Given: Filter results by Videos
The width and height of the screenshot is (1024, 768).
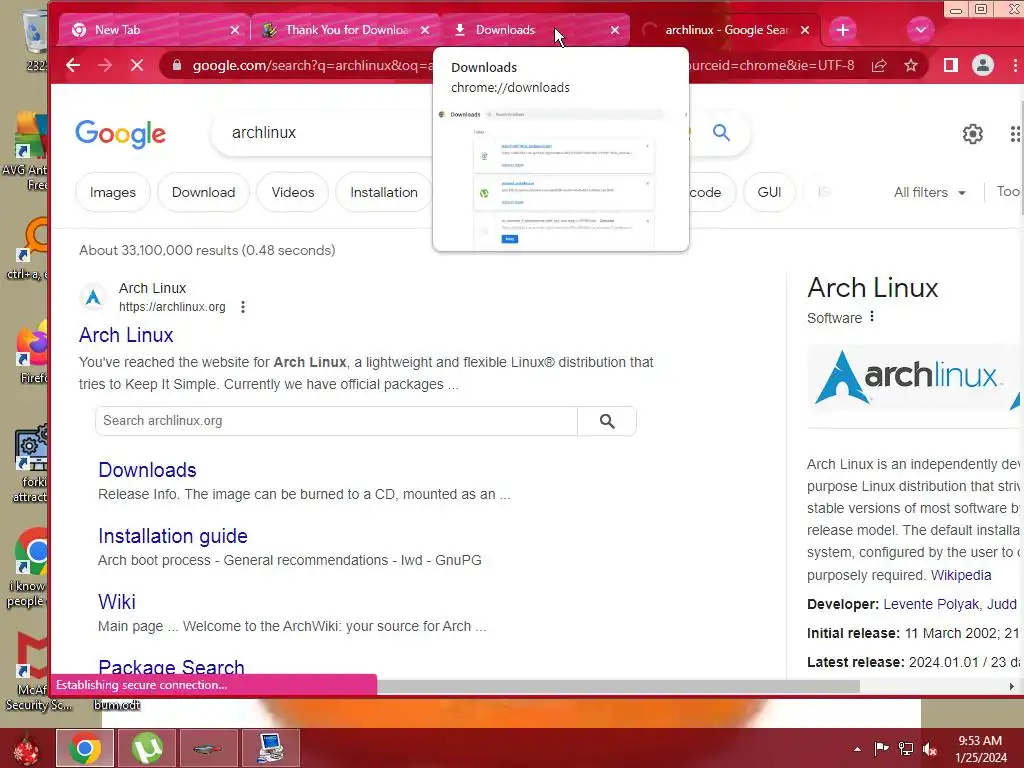Looking at the screenshot, I should [x=293, y=193].
